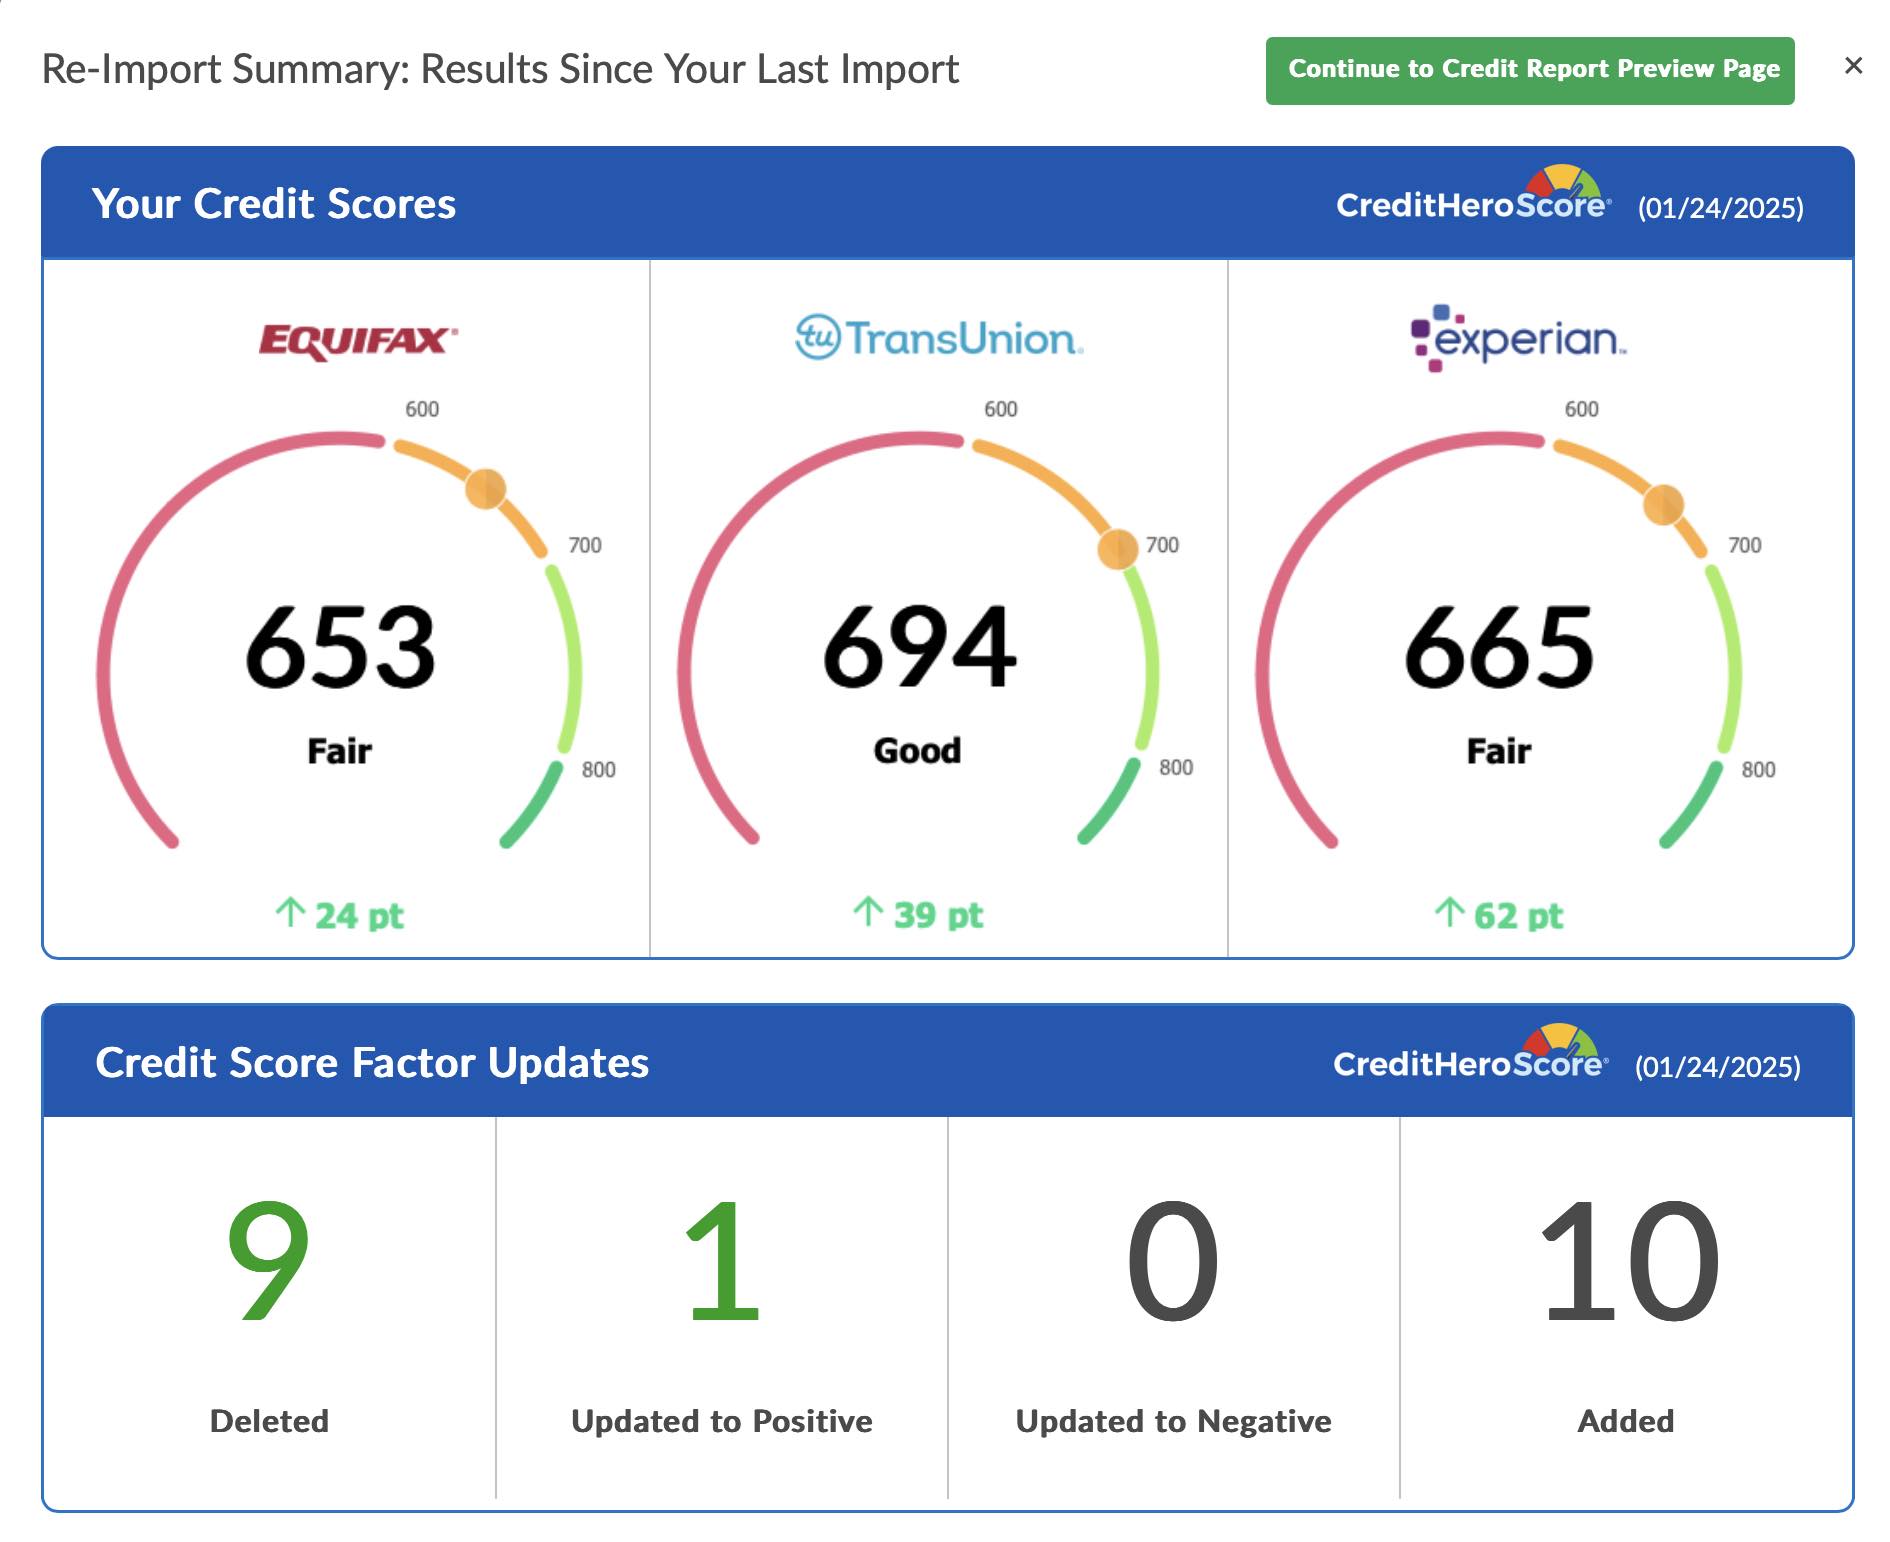
Task: Select the Equifax score 653
Action: tap(340, 648)
